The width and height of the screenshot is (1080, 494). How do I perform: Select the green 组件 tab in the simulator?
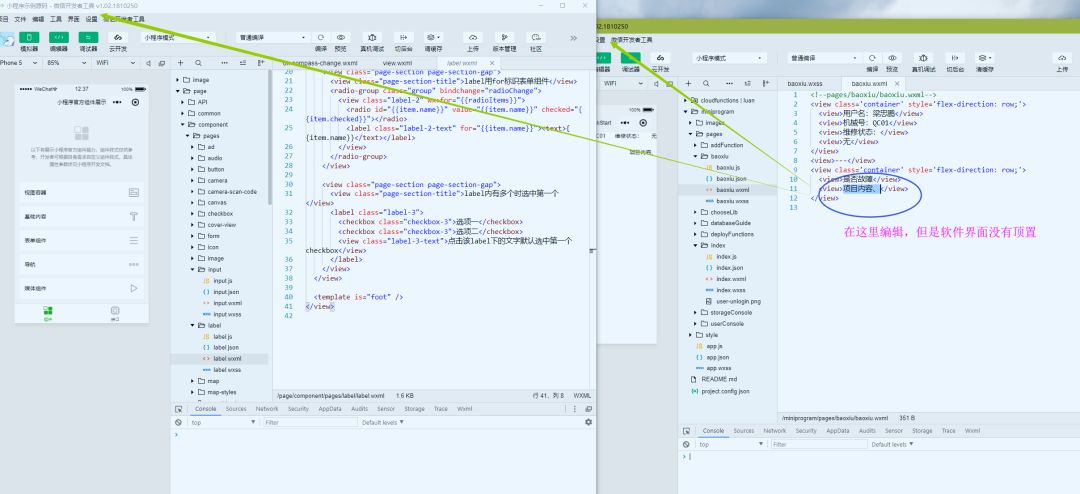coord(48,313)
